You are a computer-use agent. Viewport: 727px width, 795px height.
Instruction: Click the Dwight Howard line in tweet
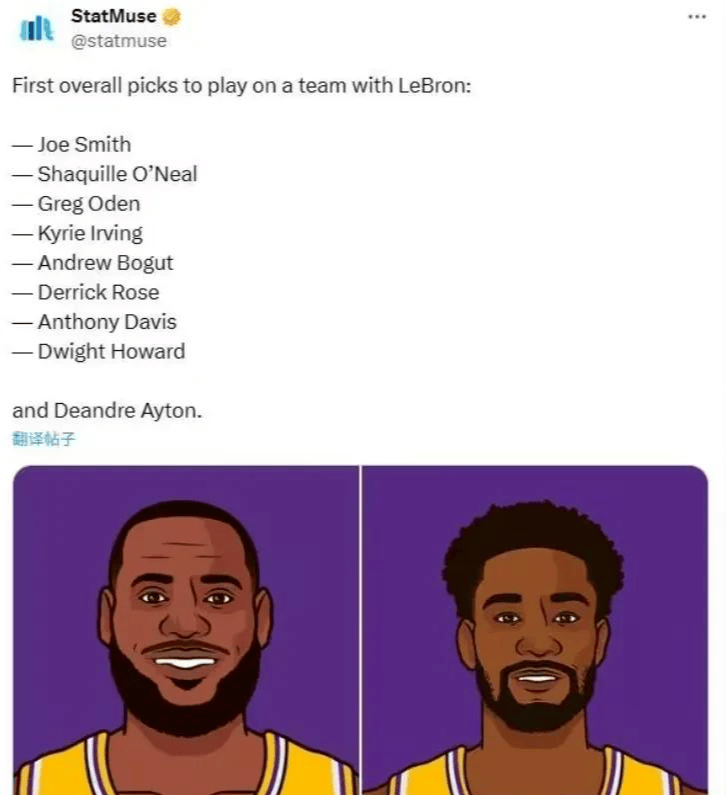pos(99,352)
